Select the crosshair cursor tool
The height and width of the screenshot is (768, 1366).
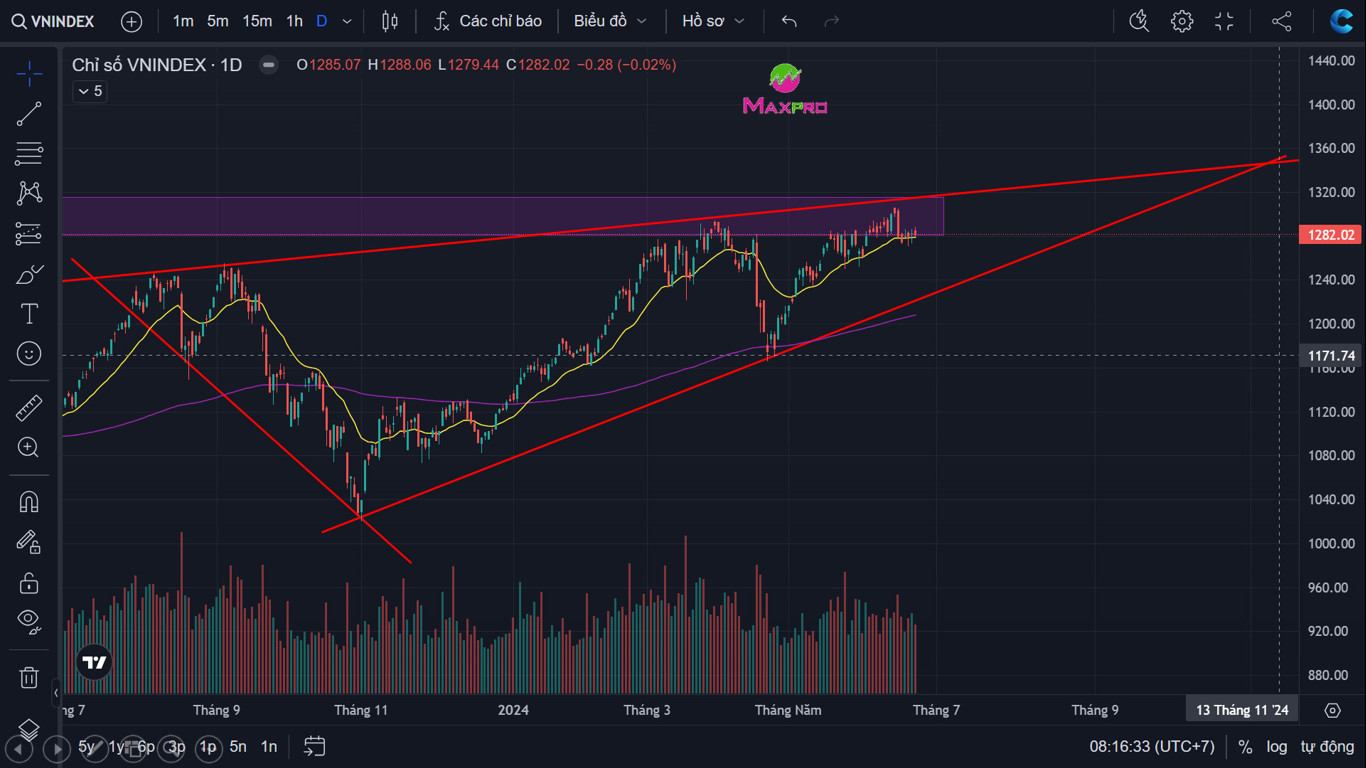[29, 73]
